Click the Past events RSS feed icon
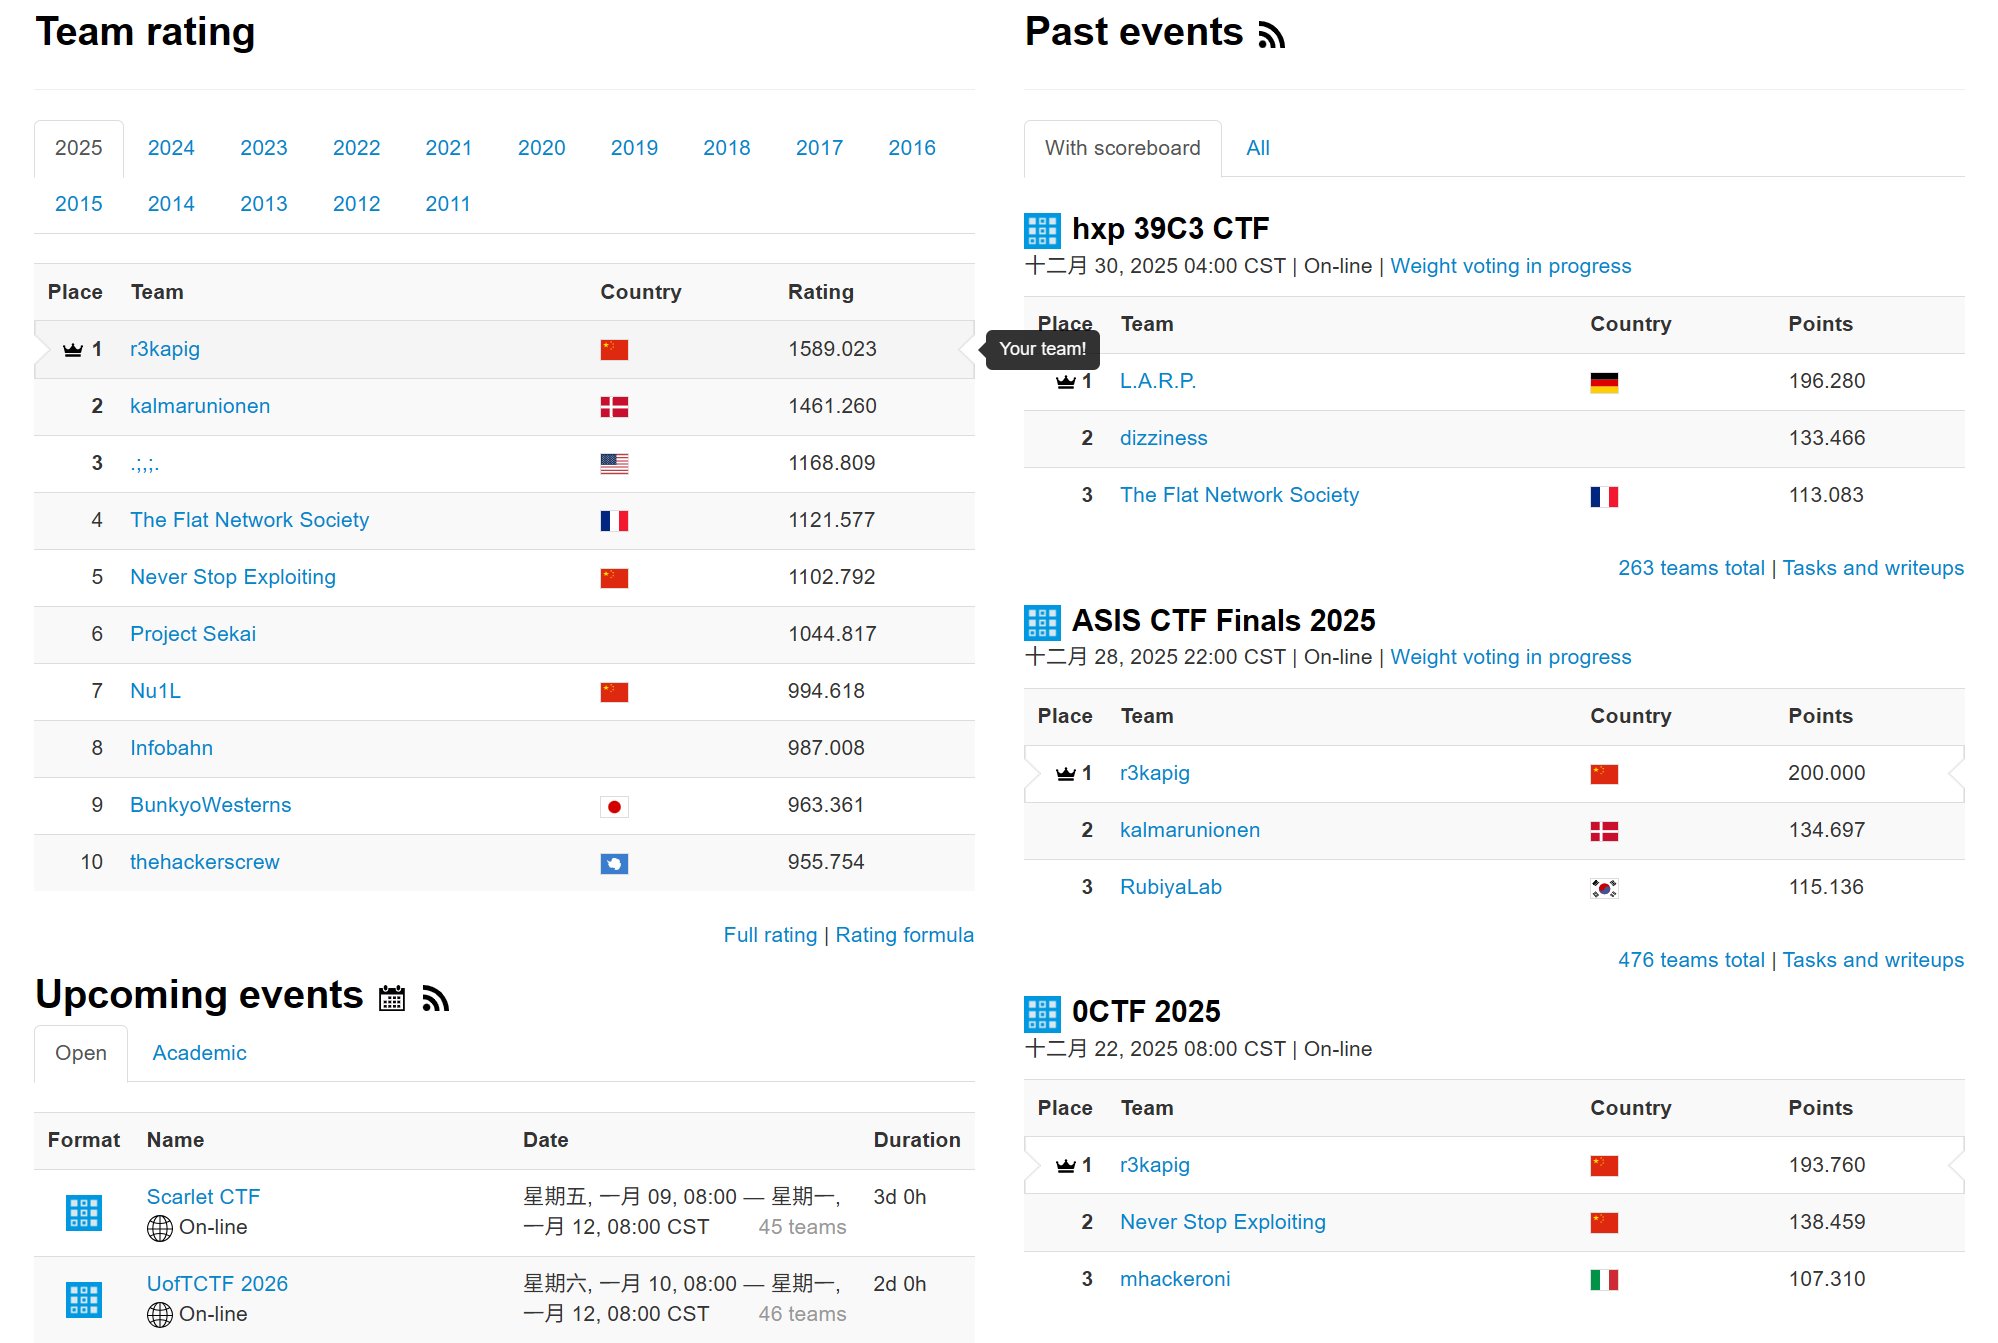The width and height of the screenshot is (1998, 1343). point(1271,36)
